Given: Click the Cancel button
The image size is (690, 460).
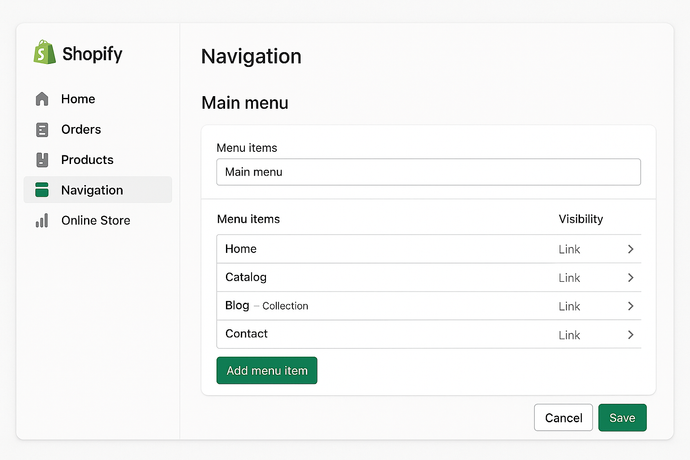Looking at the screenshot, I should tap(563, 418).
